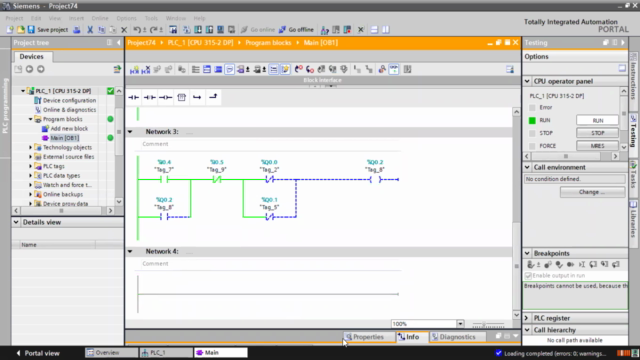Insert a normally open contact
640x360 pixels.
coord(133,97)
